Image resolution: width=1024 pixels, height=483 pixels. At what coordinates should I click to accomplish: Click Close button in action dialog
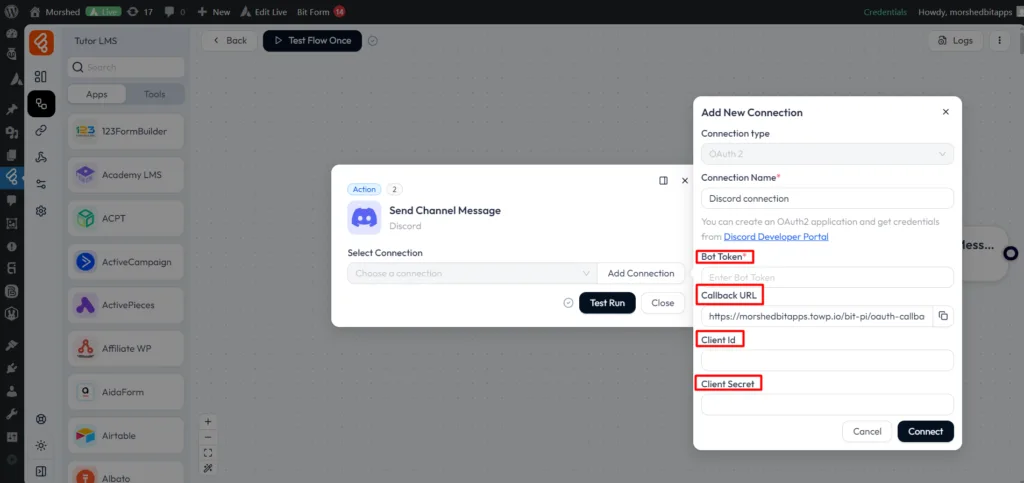(x=663, y=303)
